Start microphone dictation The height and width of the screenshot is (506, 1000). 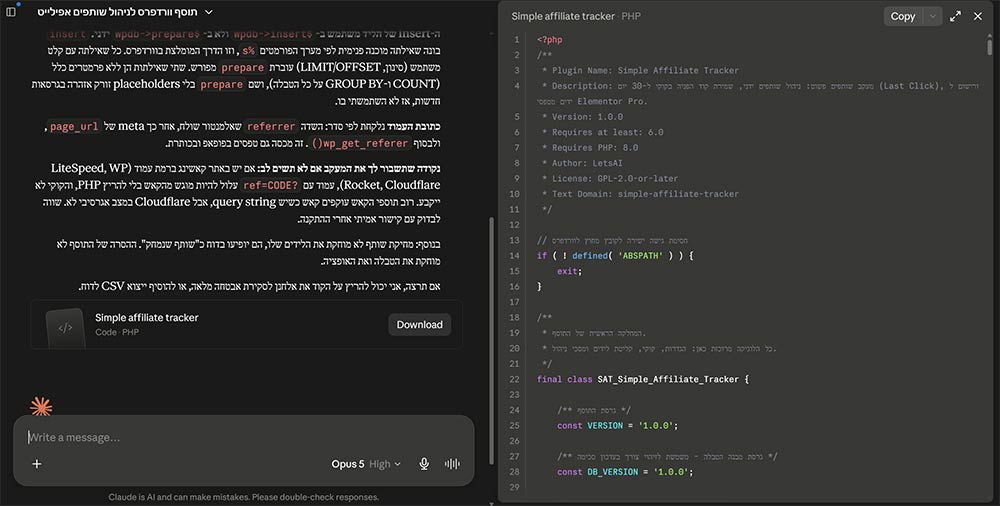424,464
